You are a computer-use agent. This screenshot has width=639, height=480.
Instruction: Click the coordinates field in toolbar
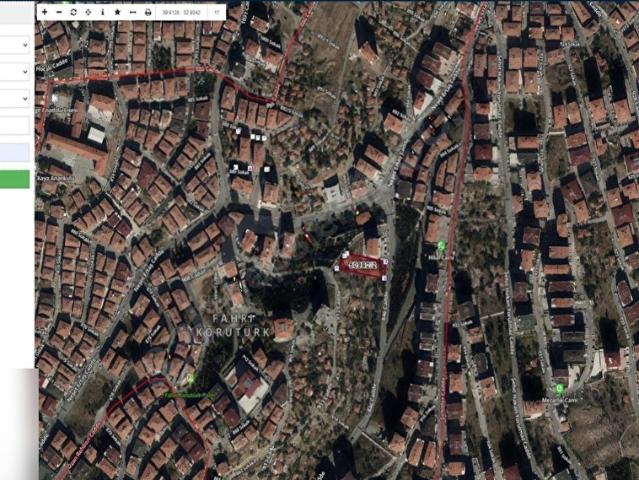click(182, 12)
